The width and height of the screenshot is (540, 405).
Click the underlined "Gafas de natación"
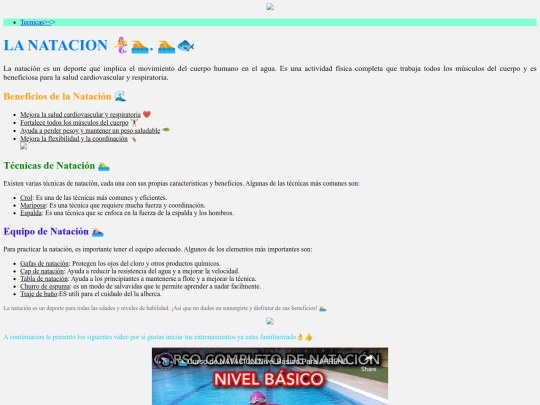44,263
